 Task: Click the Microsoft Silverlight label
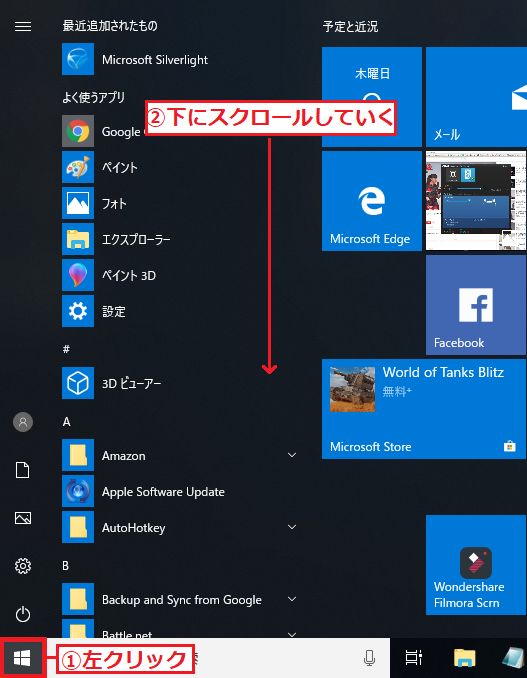tap(155, 60)
